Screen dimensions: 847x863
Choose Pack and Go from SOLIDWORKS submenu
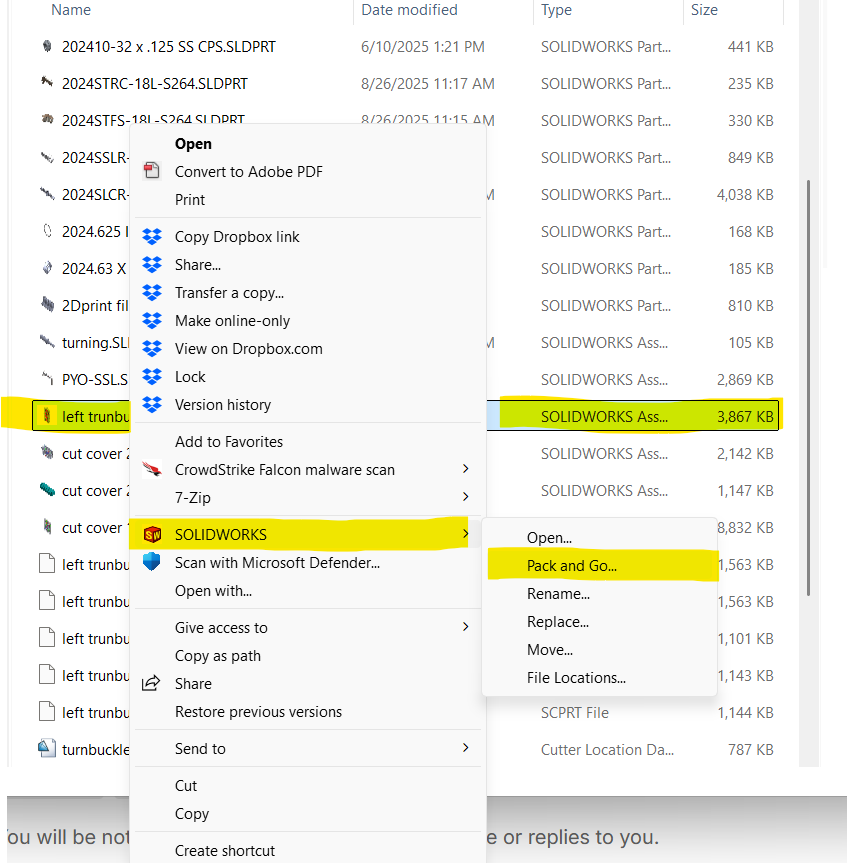[572, 566]
